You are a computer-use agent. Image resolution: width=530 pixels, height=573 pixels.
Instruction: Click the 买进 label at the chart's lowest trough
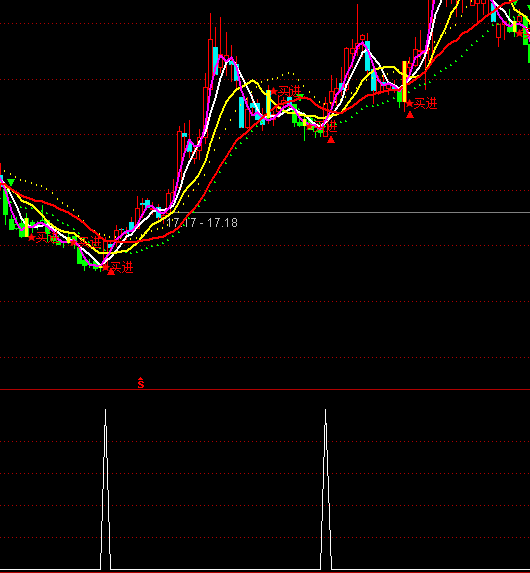[121, 267]
